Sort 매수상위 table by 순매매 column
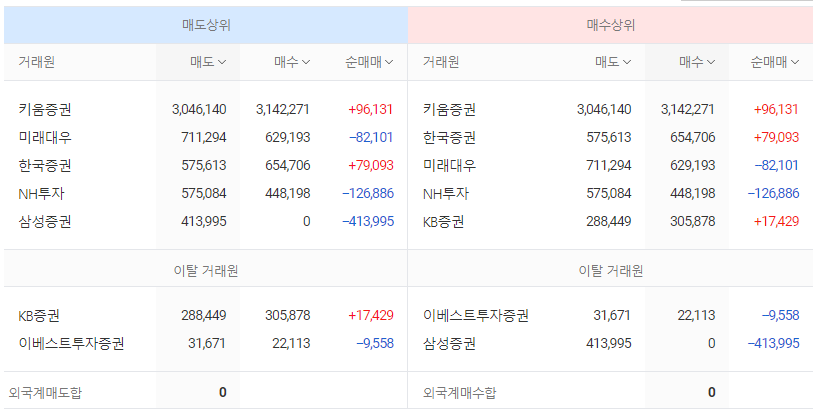The image size is (818, 413). (x=775, y=62)
